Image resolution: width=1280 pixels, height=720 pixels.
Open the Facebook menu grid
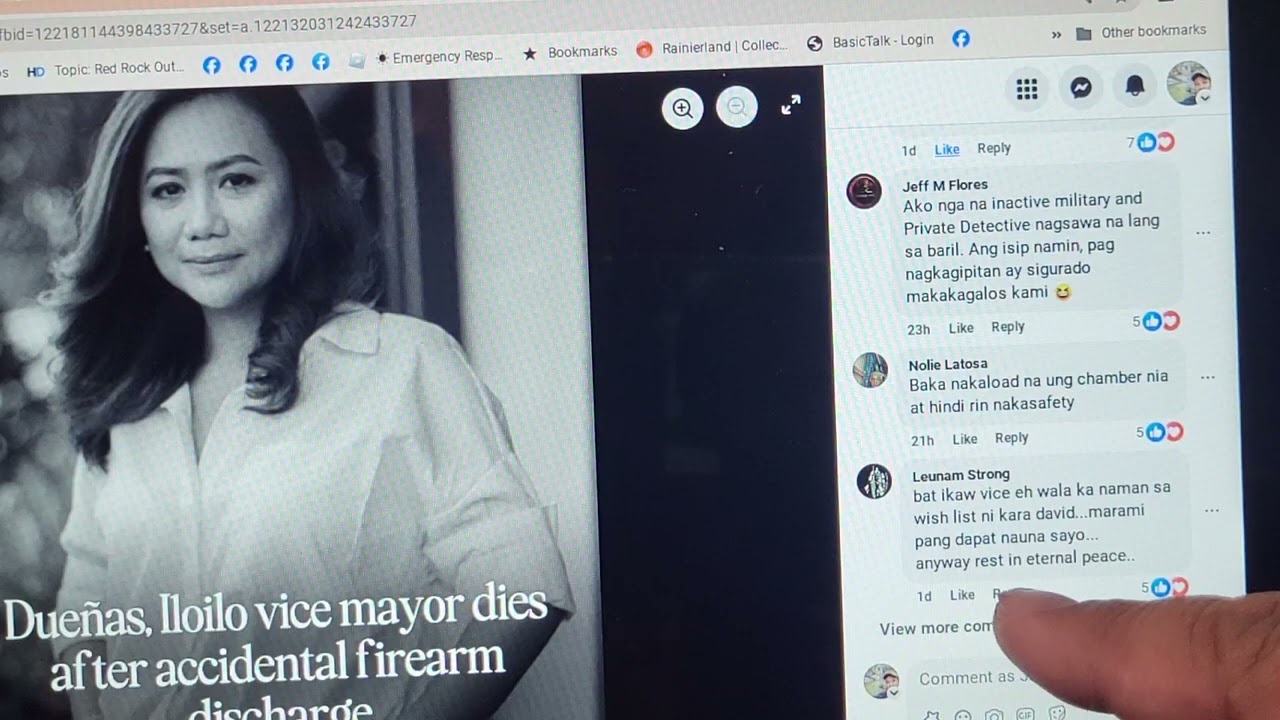pos(1027,89)
